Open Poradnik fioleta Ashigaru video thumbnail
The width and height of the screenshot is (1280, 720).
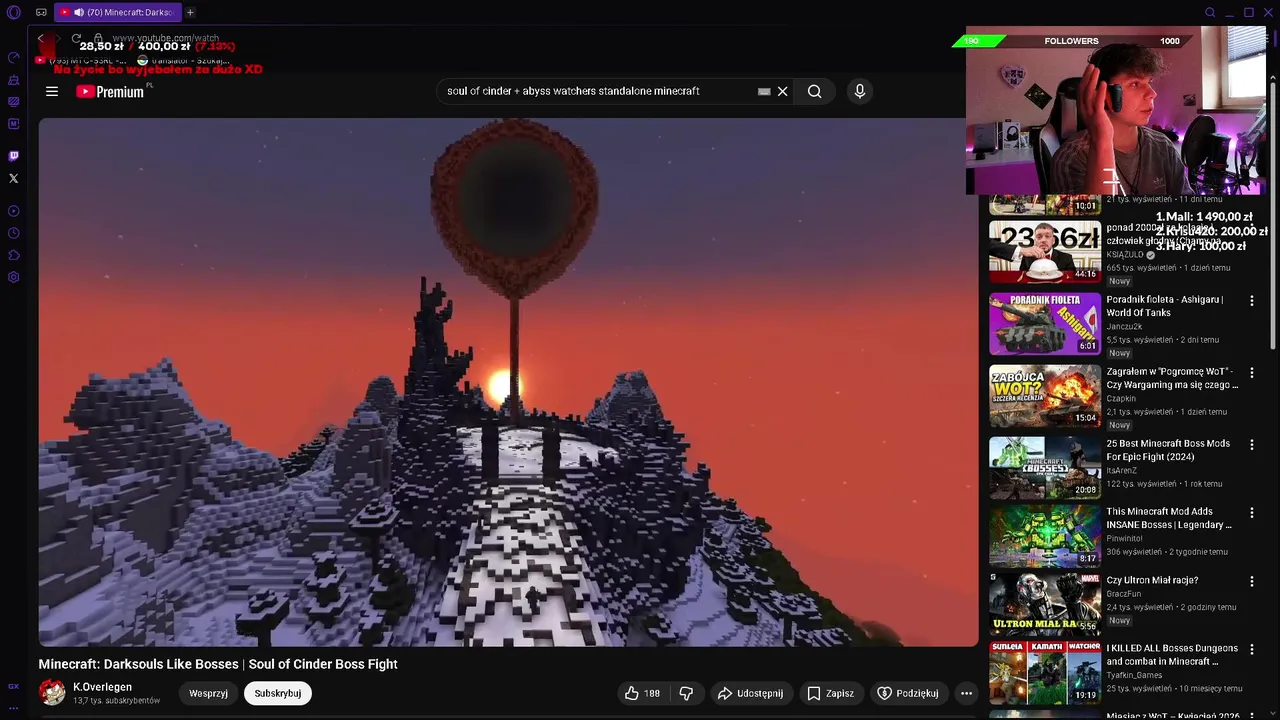click(1045, 324)
